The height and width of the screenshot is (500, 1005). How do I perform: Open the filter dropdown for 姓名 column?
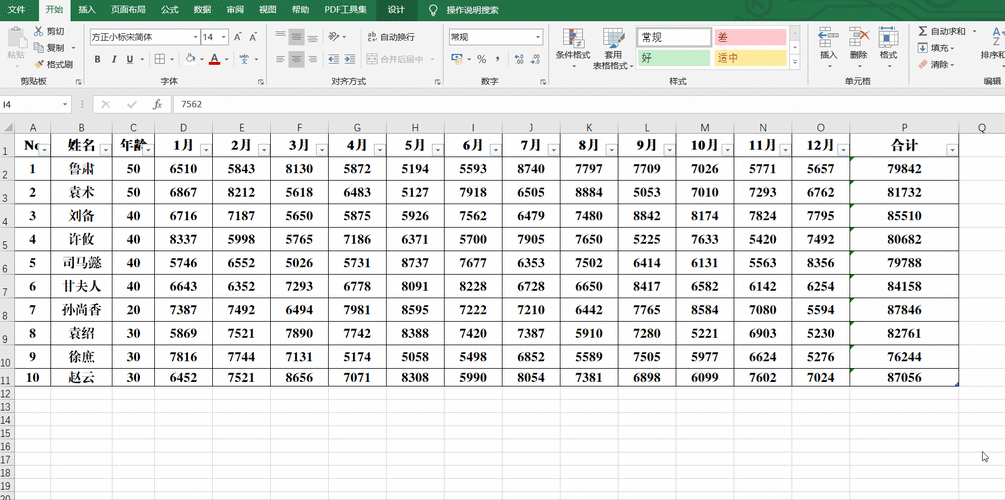[103, 149]
